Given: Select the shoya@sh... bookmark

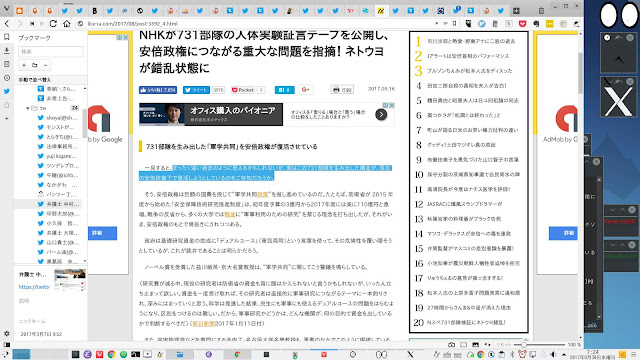Looking at the screenshot, I should [57, 118].
